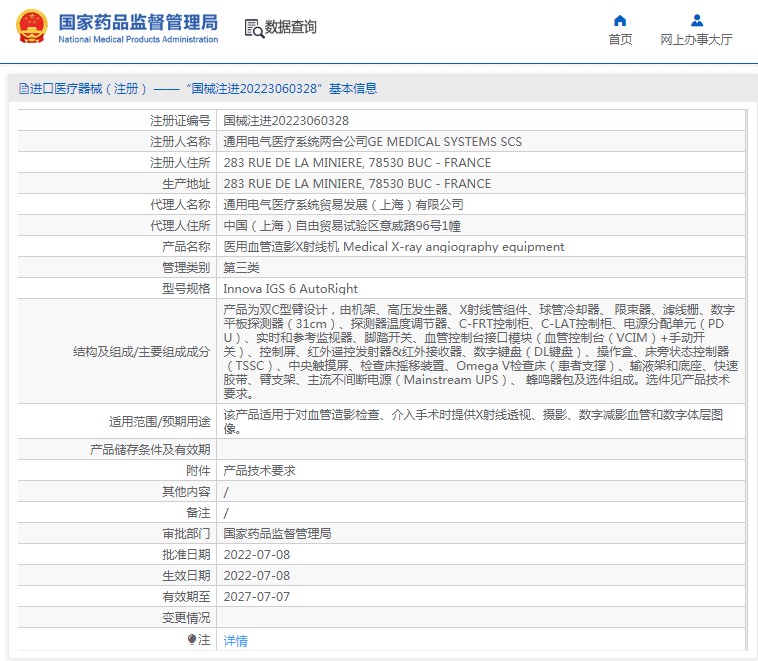Open 网上办事大厅 text link
Screen dimensions: 758x661
697,40
